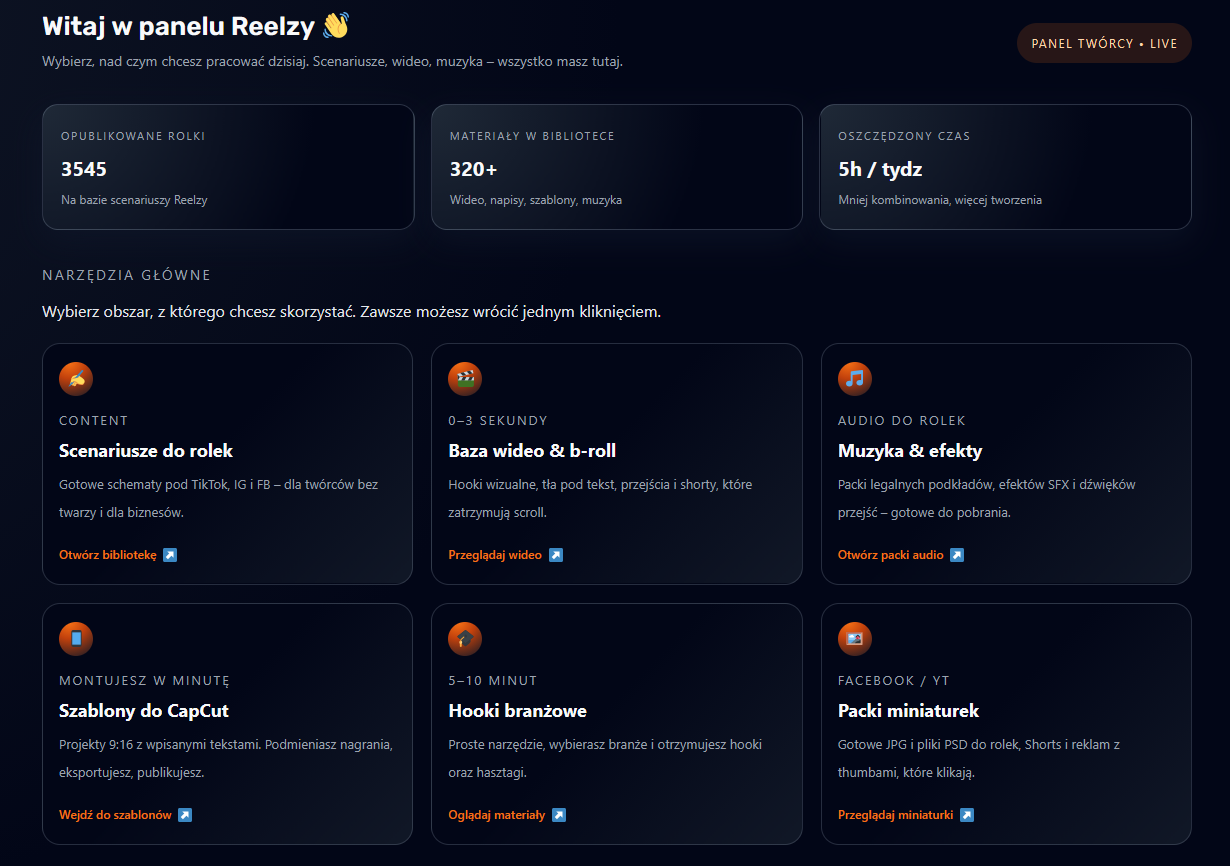
Task: Click the arrow icon beside Otwórz packi audio
Action: point(957,555)
